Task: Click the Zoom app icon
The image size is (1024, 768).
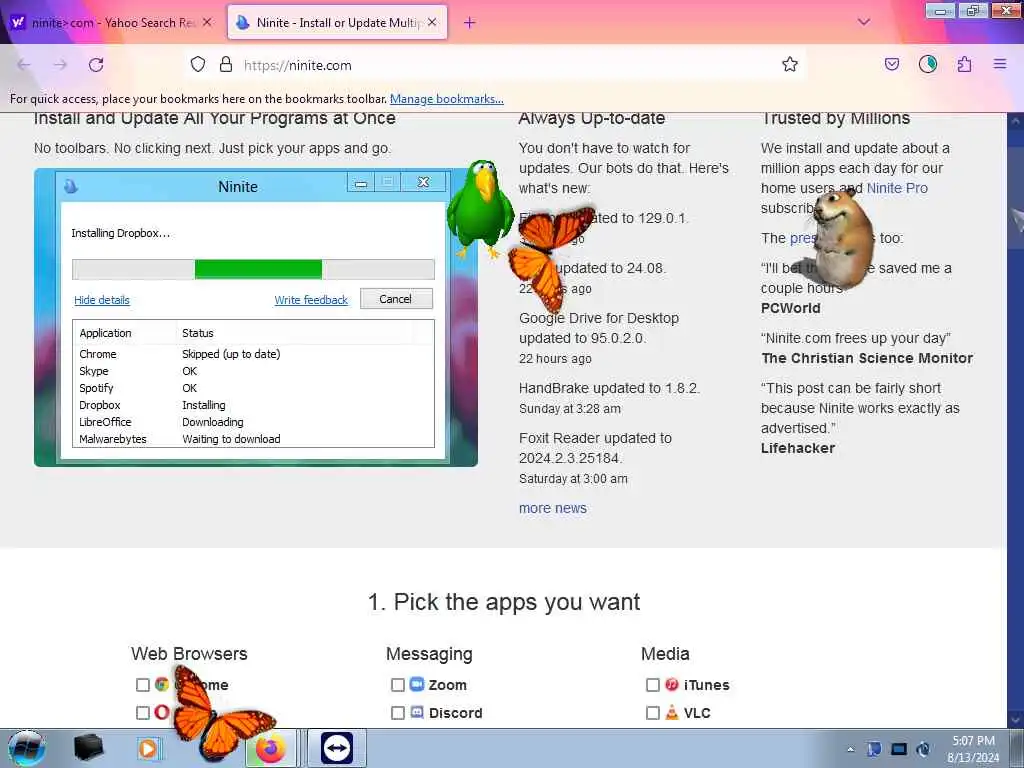Action: (x=417, y=684)
